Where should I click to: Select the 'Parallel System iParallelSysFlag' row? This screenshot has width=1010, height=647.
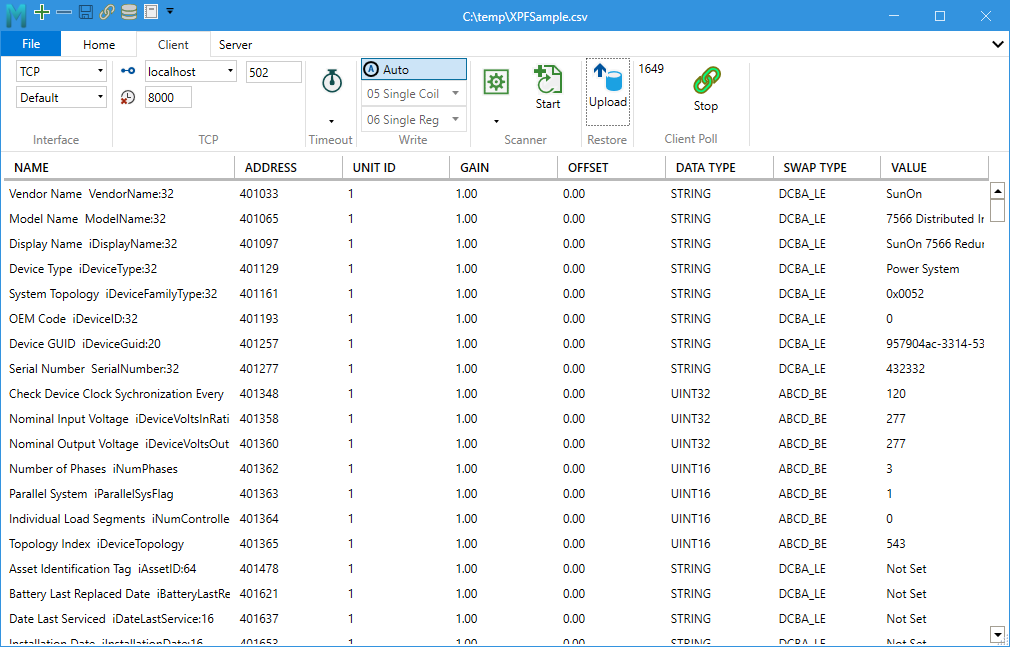pos(496,494)
